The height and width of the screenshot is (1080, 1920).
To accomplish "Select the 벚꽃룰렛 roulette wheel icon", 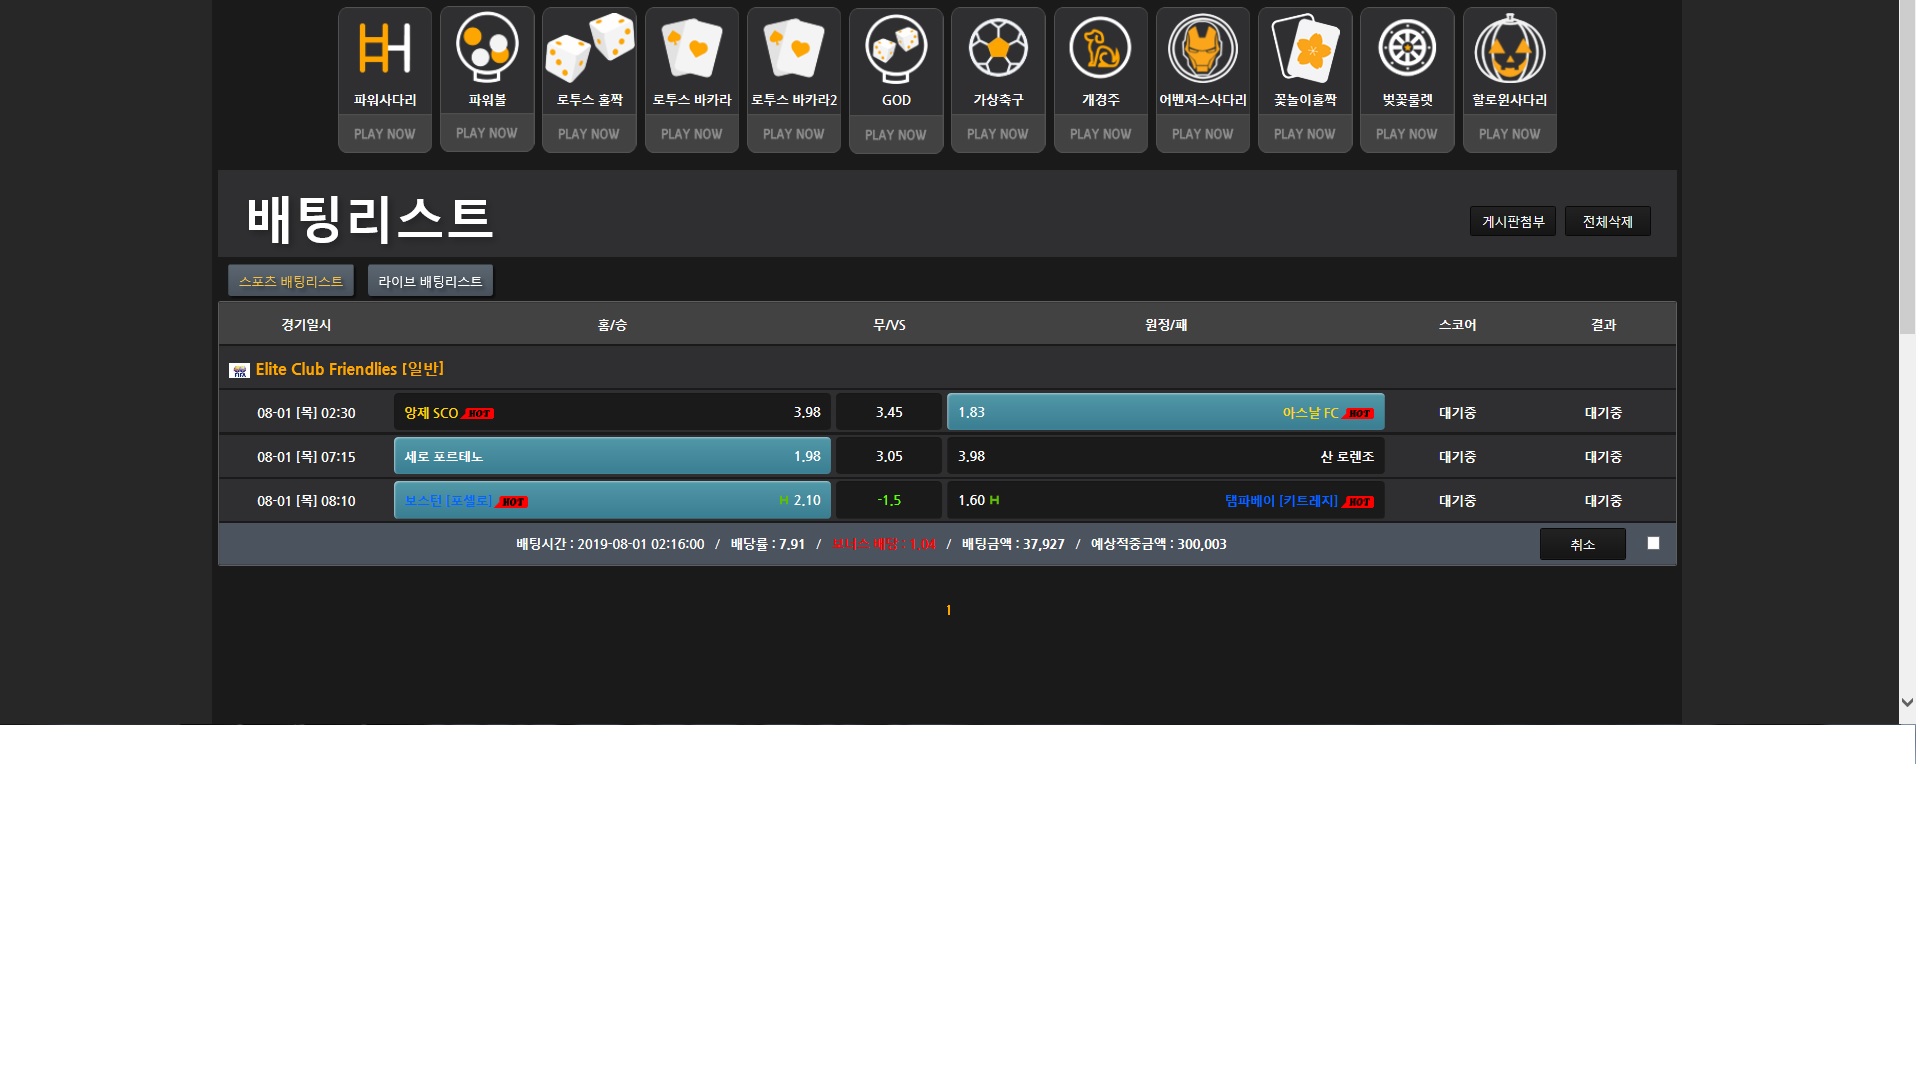I will pyautogui.click(x=1406, y=48).
